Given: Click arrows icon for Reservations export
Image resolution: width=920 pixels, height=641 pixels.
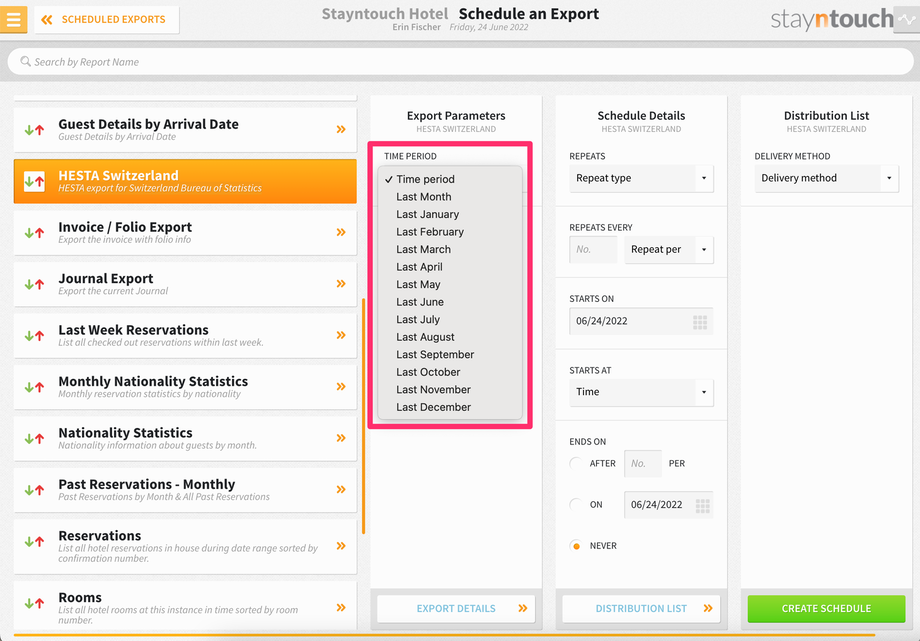Looking at the screenshot, I should click(x=34, y=541).
